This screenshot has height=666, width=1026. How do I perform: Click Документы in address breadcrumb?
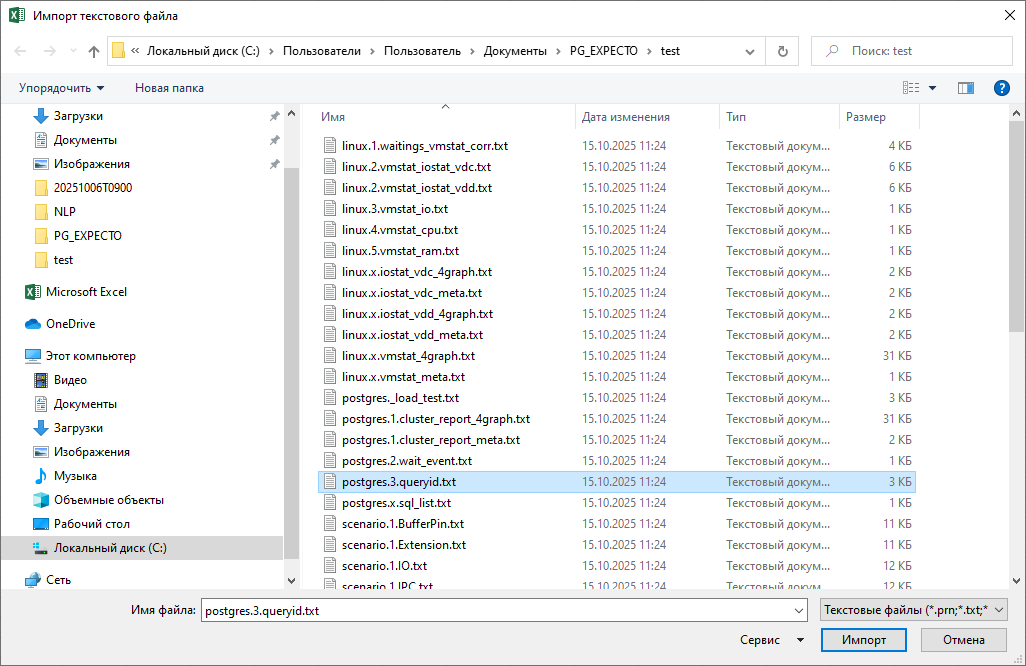[515, 51]
